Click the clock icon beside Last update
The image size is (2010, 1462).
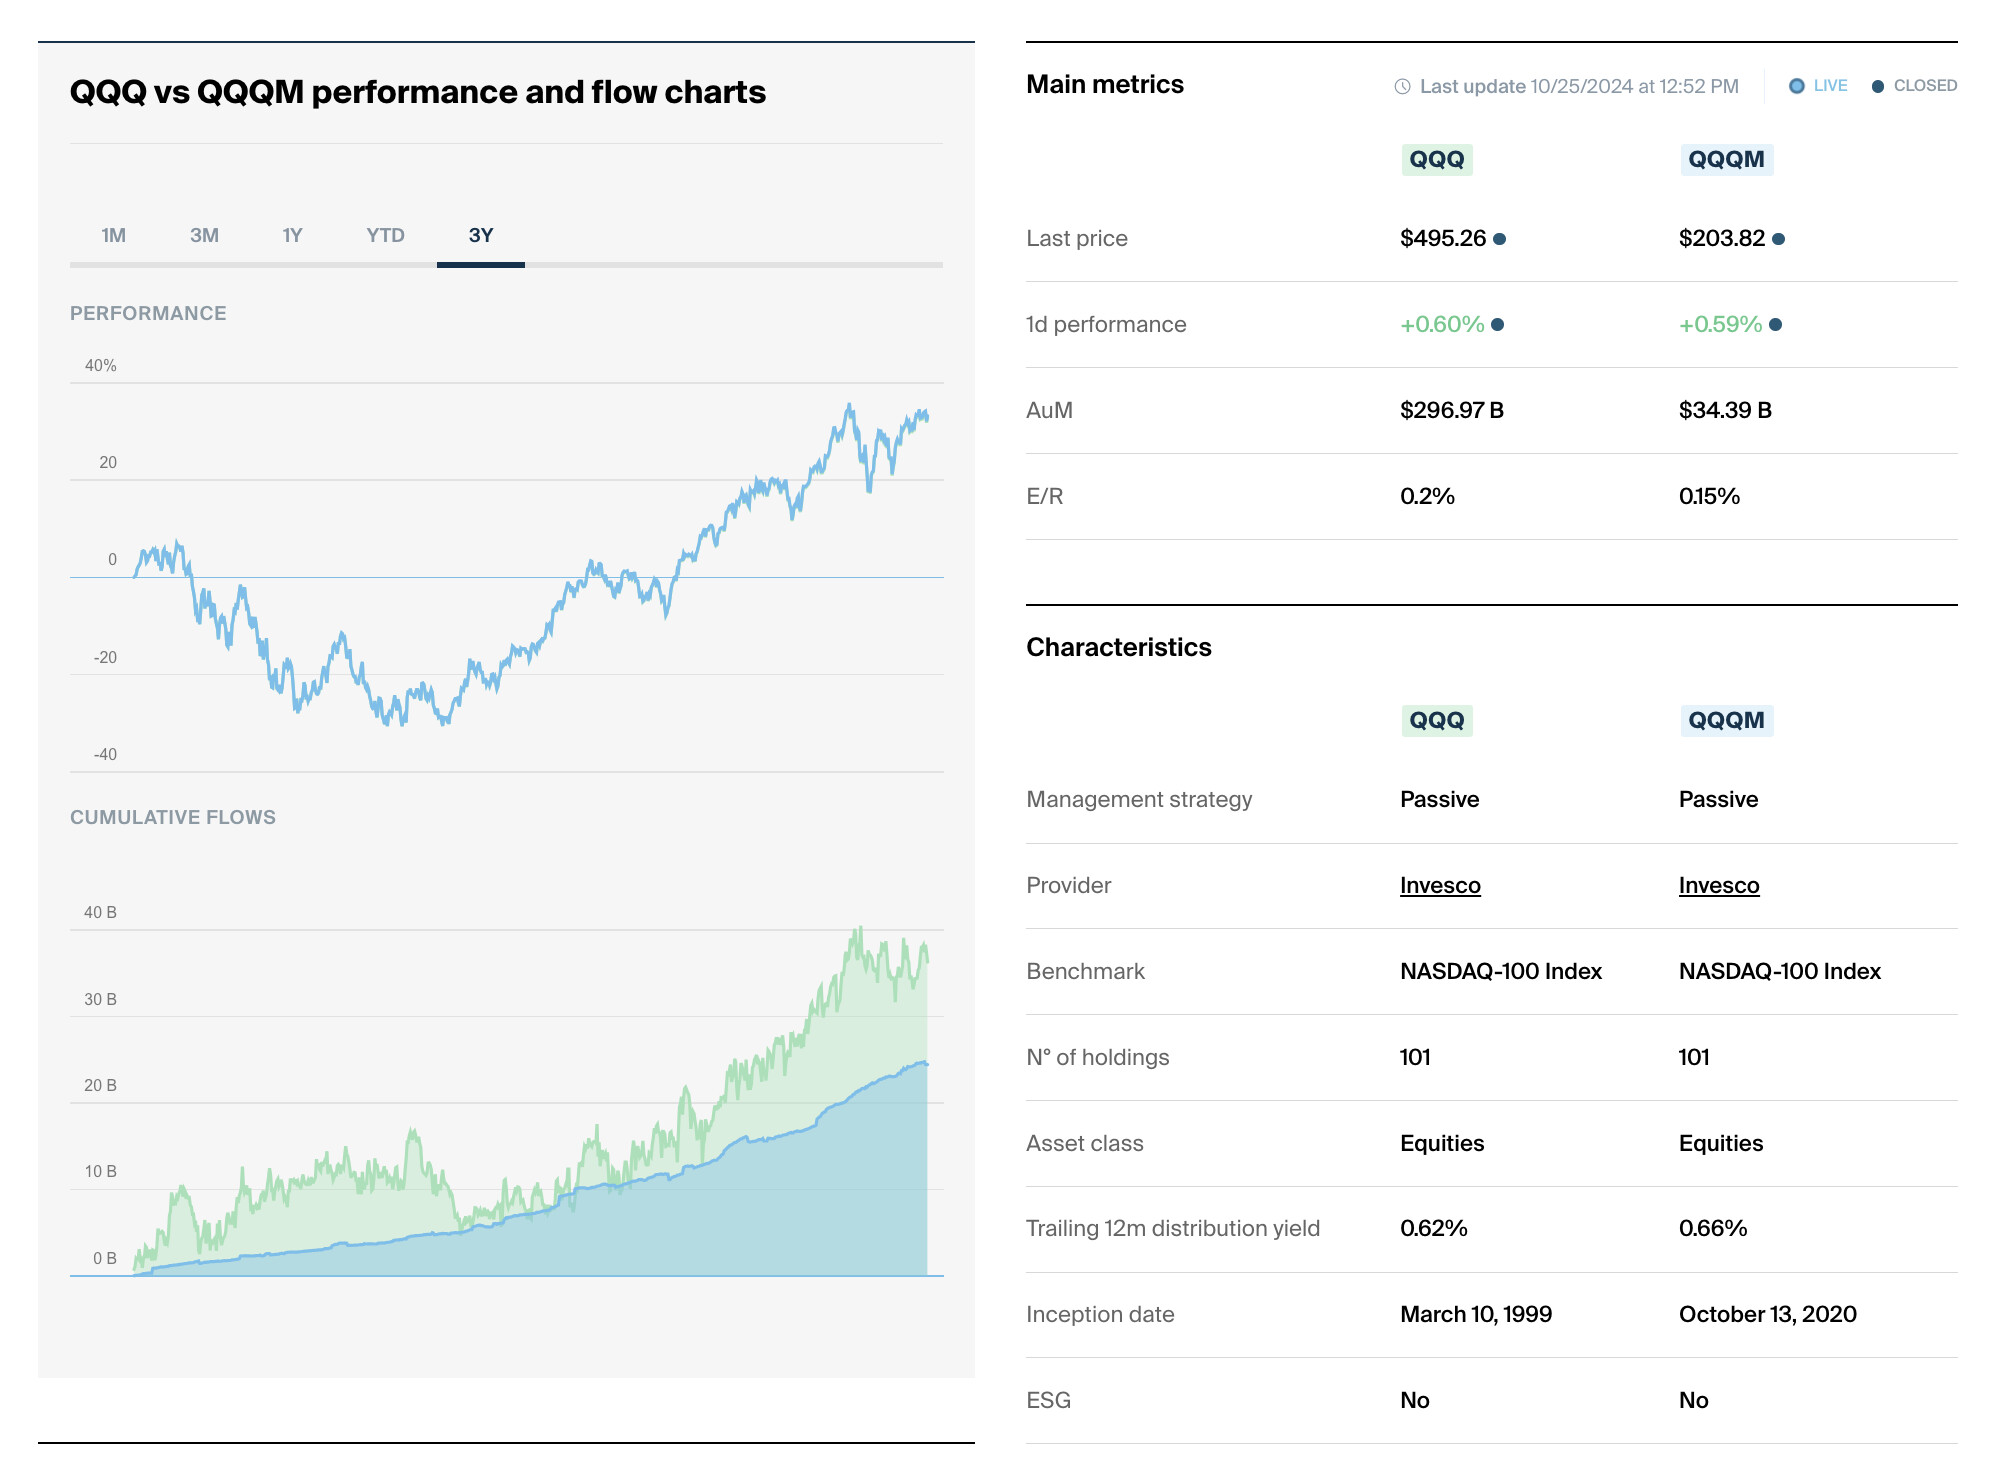[1403, 87]
